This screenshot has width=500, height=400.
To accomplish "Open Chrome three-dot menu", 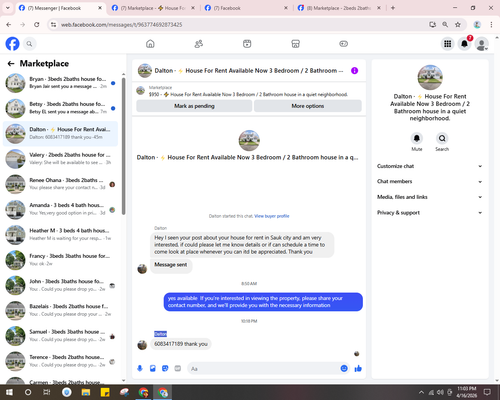I will (x=491, y=24).
